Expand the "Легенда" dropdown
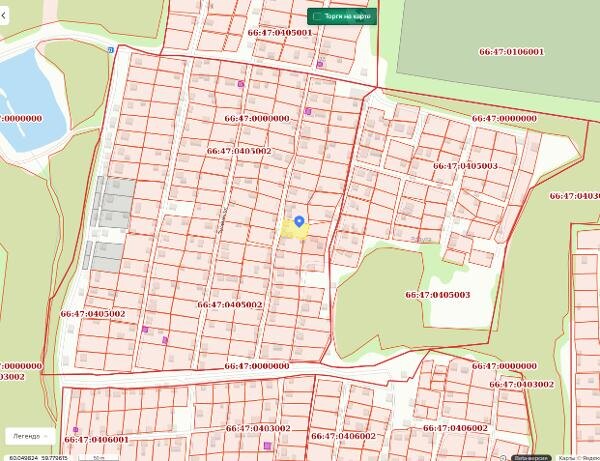600x461 pixels. click(30, 436)
